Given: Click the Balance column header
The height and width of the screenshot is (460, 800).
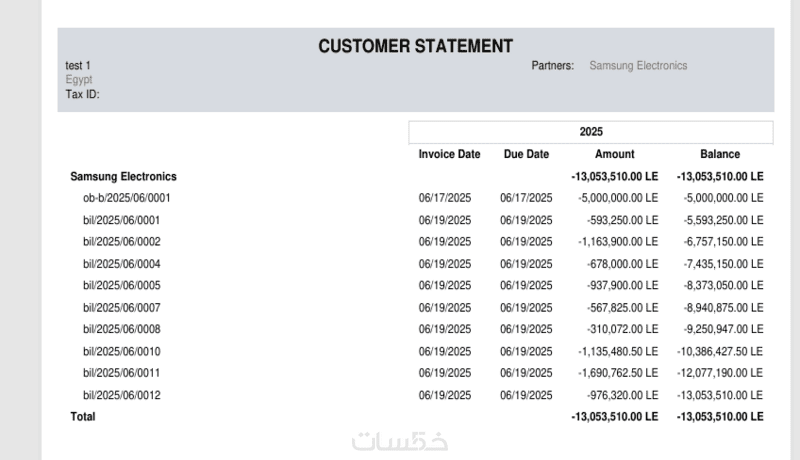Looking at the screenshot, I should (719, 154).
